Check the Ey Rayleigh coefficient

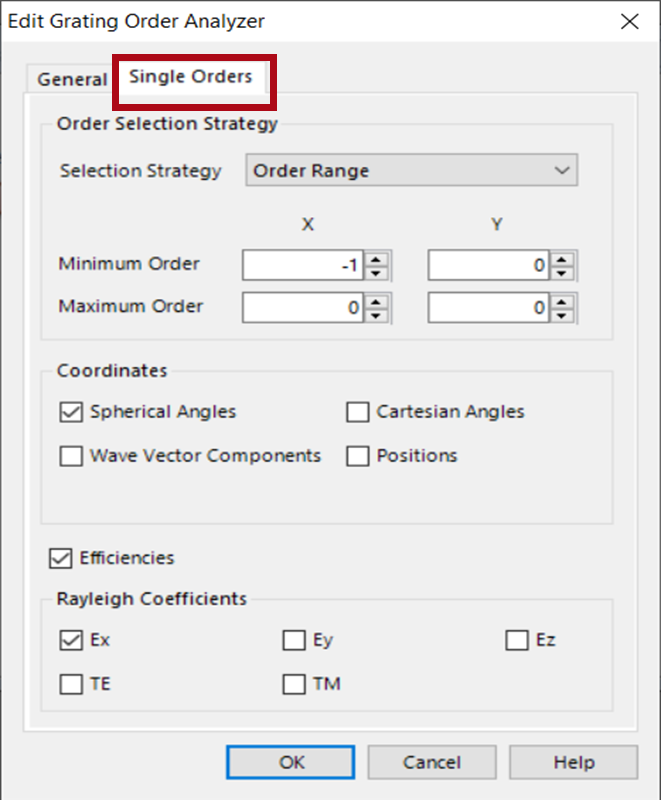point(294,640)
